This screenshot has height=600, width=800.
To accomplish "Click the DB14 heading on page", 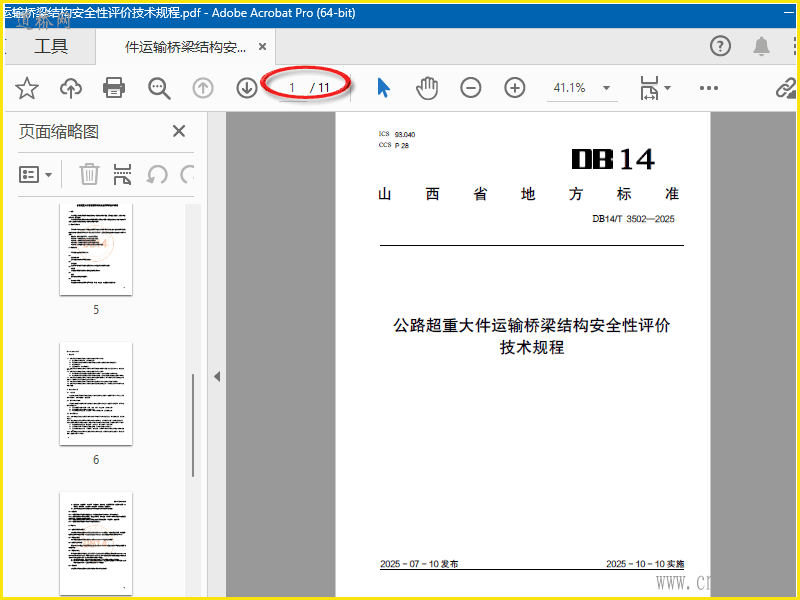I will coord(613,159).
